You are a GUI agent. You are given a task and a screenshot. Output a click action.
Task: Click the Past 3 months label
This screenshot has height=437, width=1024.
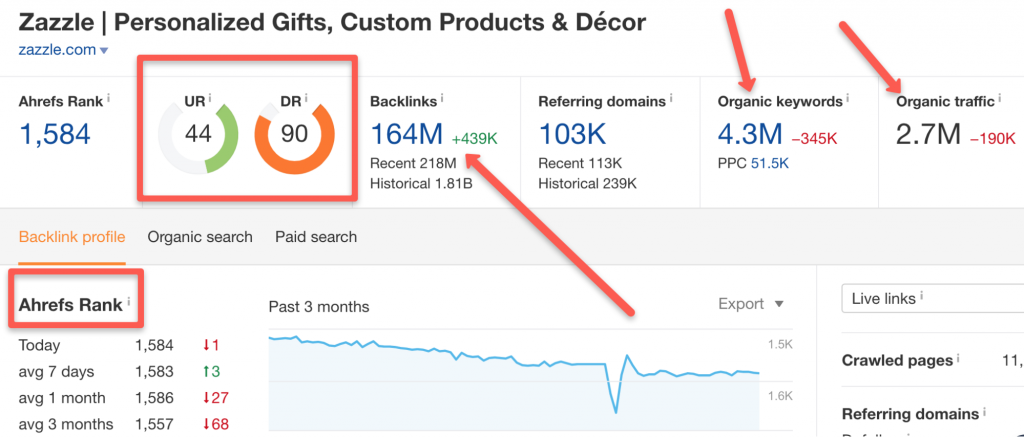coord(319,306)
